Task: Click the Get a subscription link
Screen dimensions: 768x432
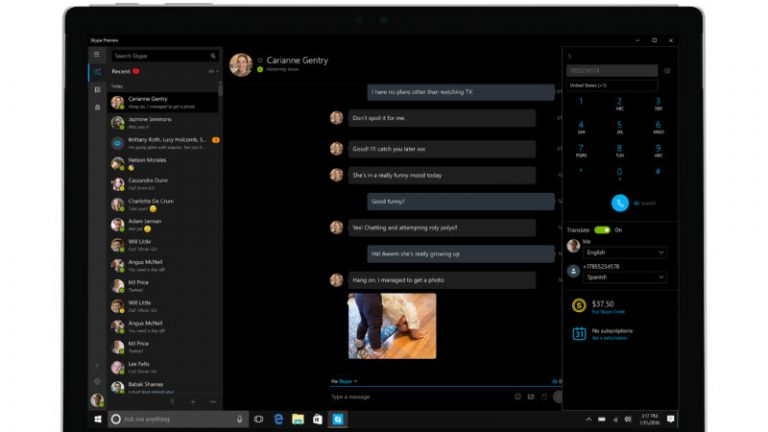Action: tap(609, 338)
